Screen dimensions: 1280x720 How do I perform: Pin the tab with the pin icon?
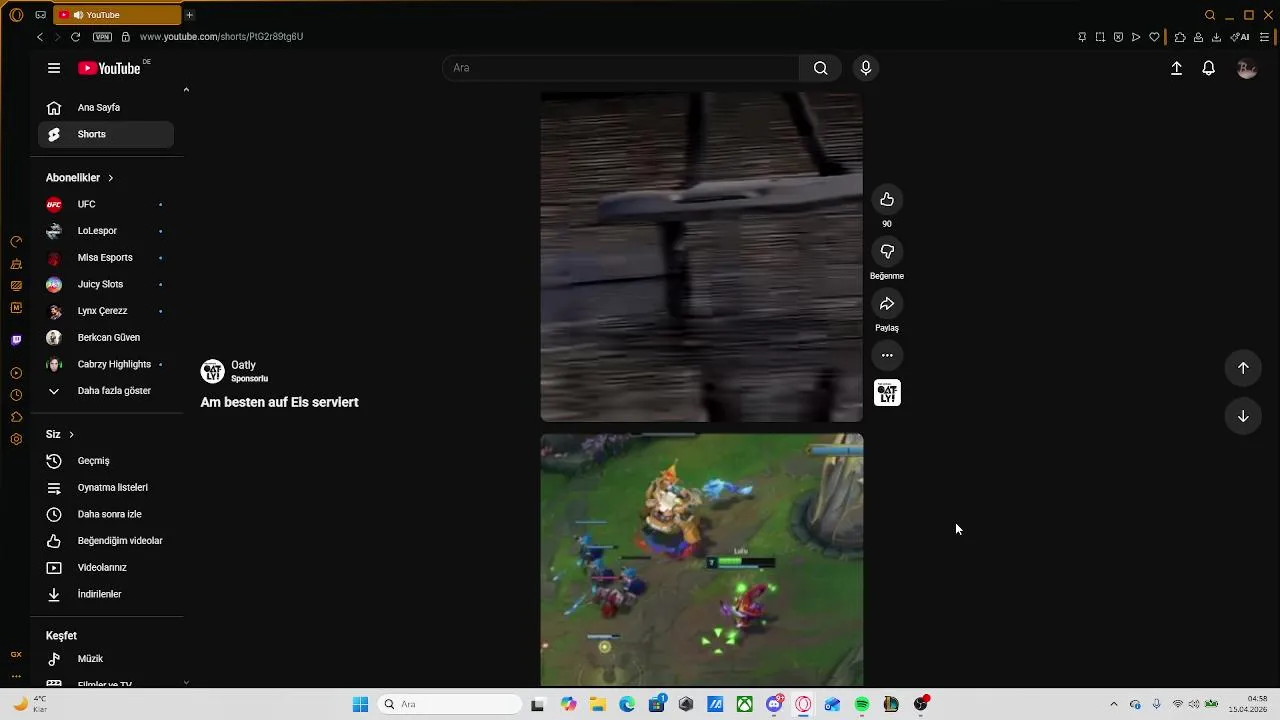(1082, 37)
